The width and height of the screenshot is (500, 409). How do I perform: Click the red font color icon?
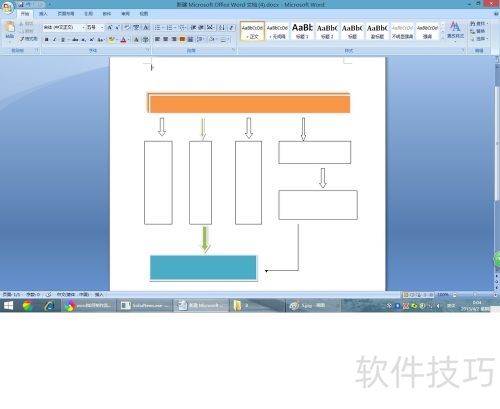123,40
